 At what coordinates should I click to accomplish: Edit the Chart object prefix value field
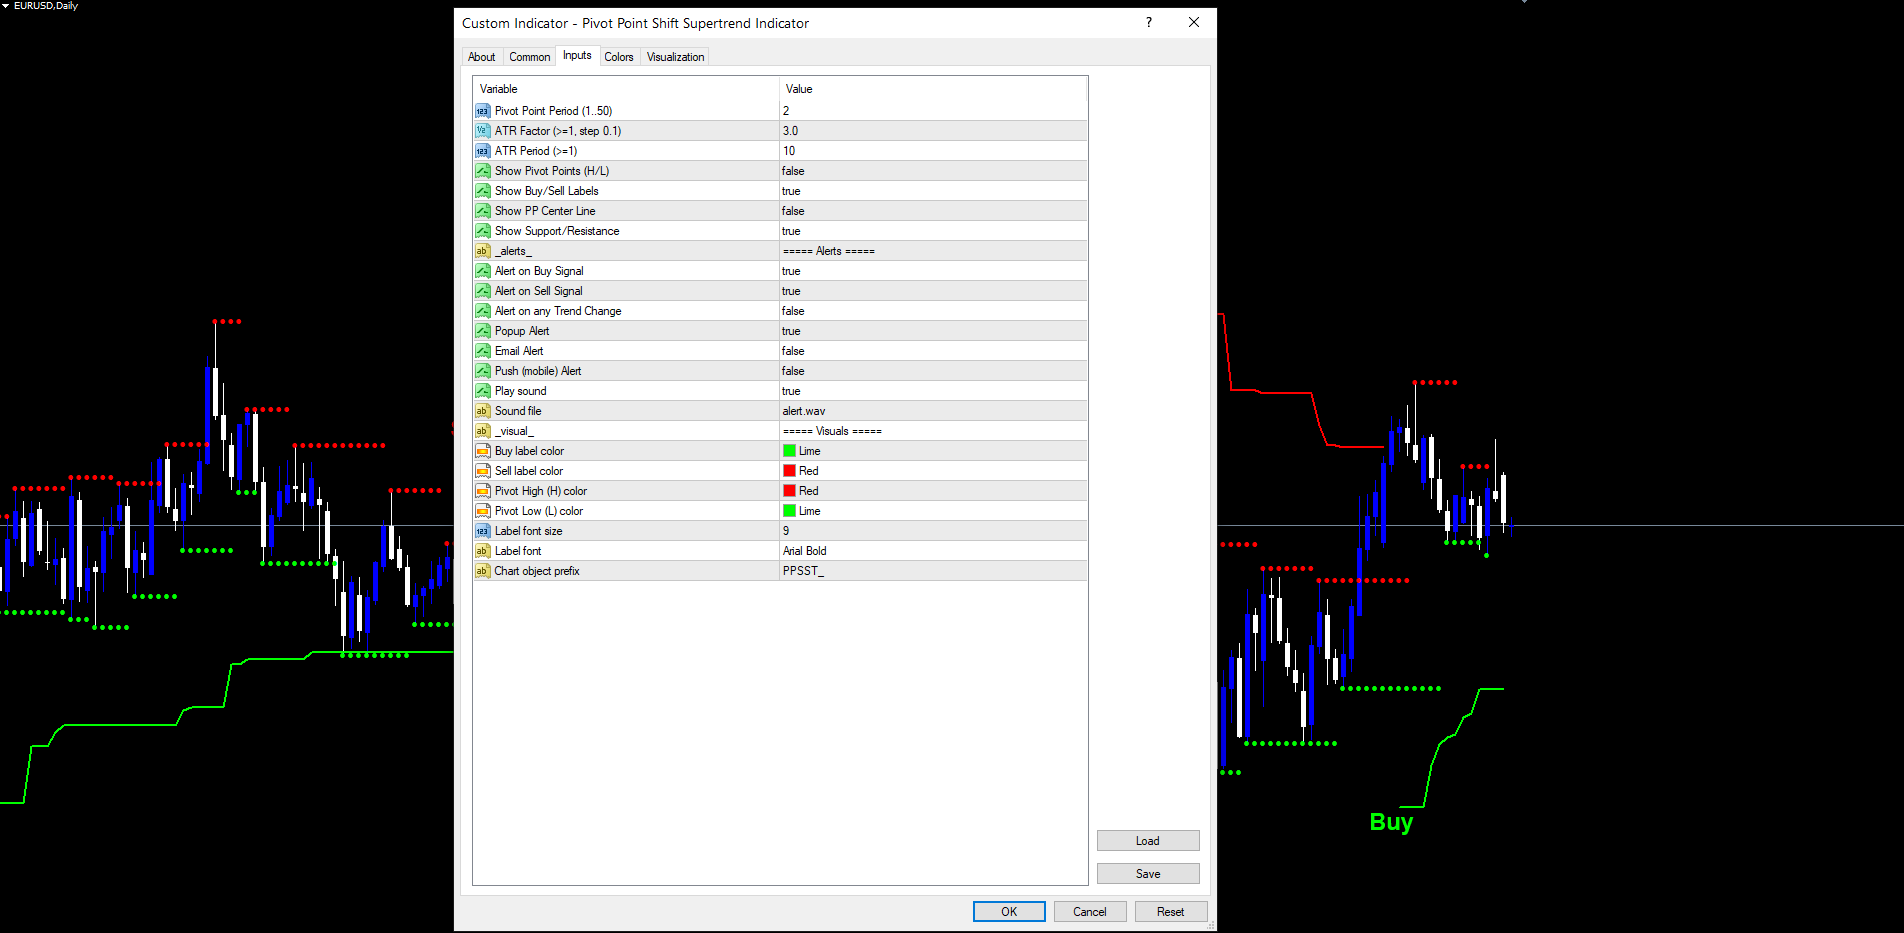pos(933,571)
